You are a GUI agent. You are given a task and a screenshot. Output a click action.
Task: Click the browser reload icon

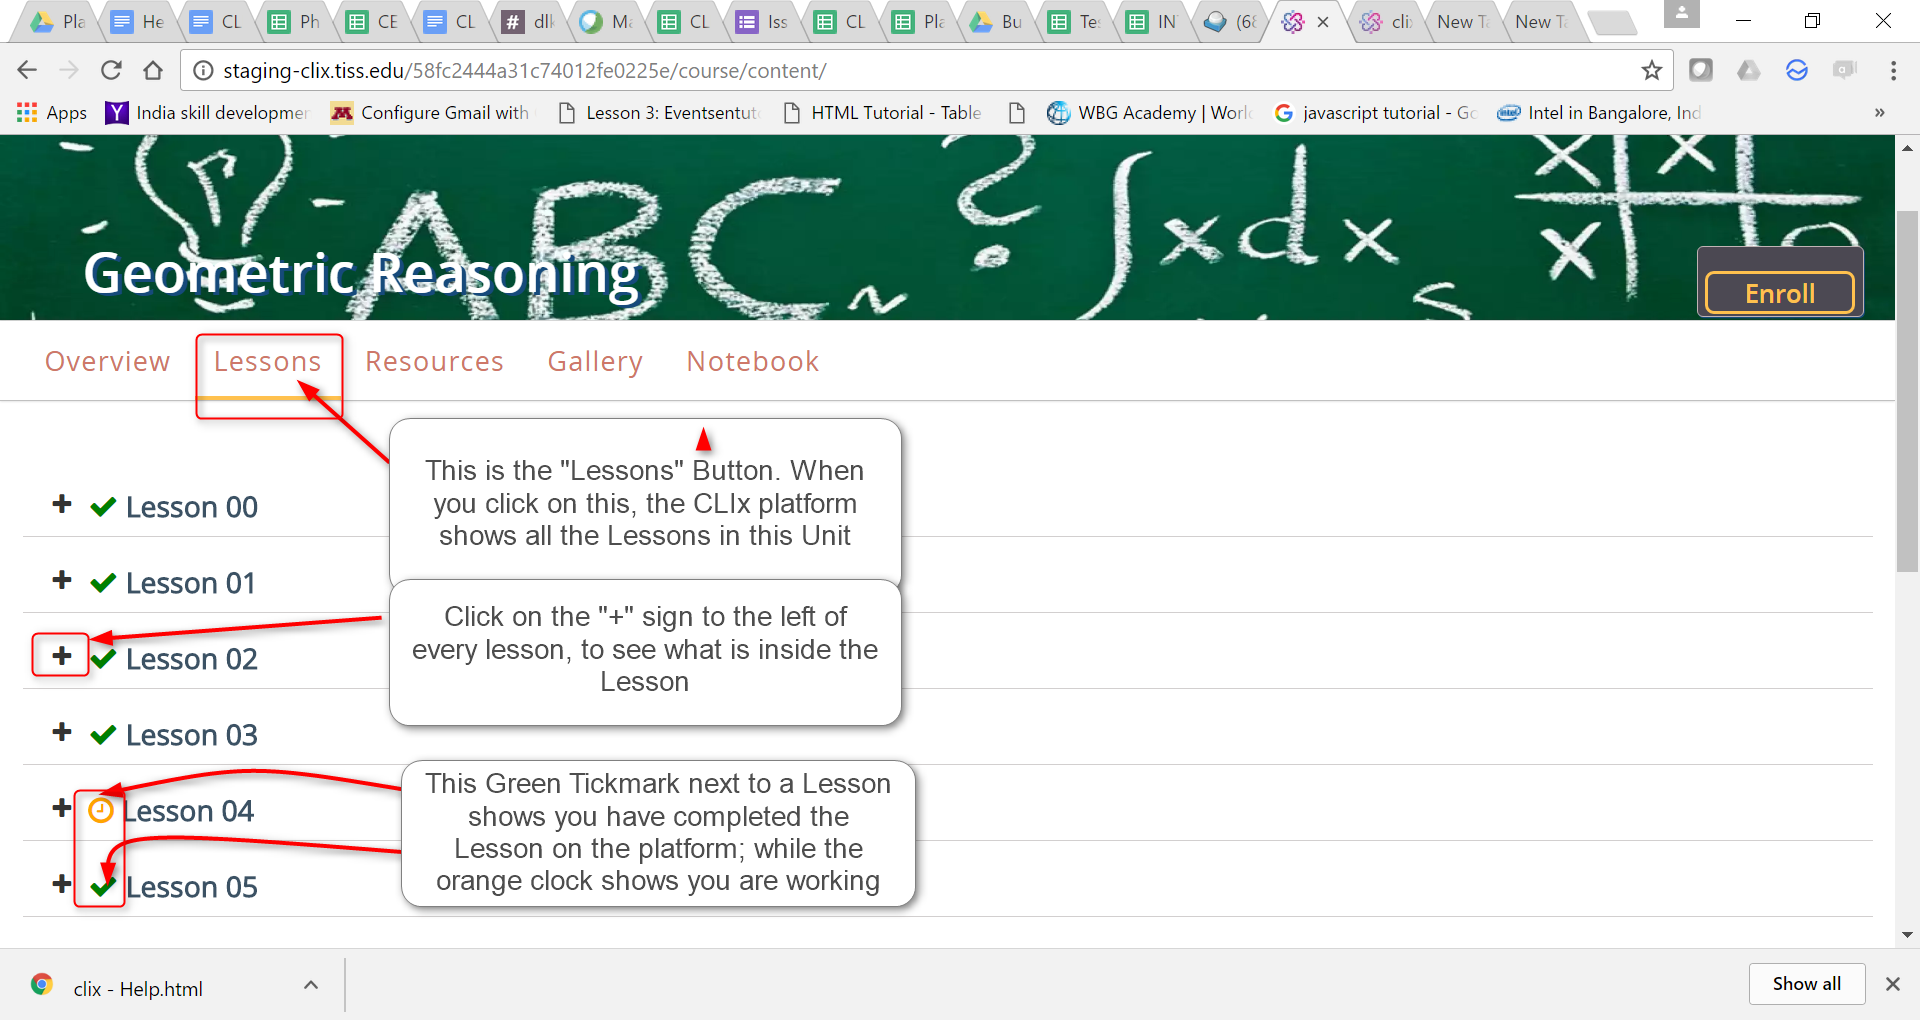click(x=111, y=70)
